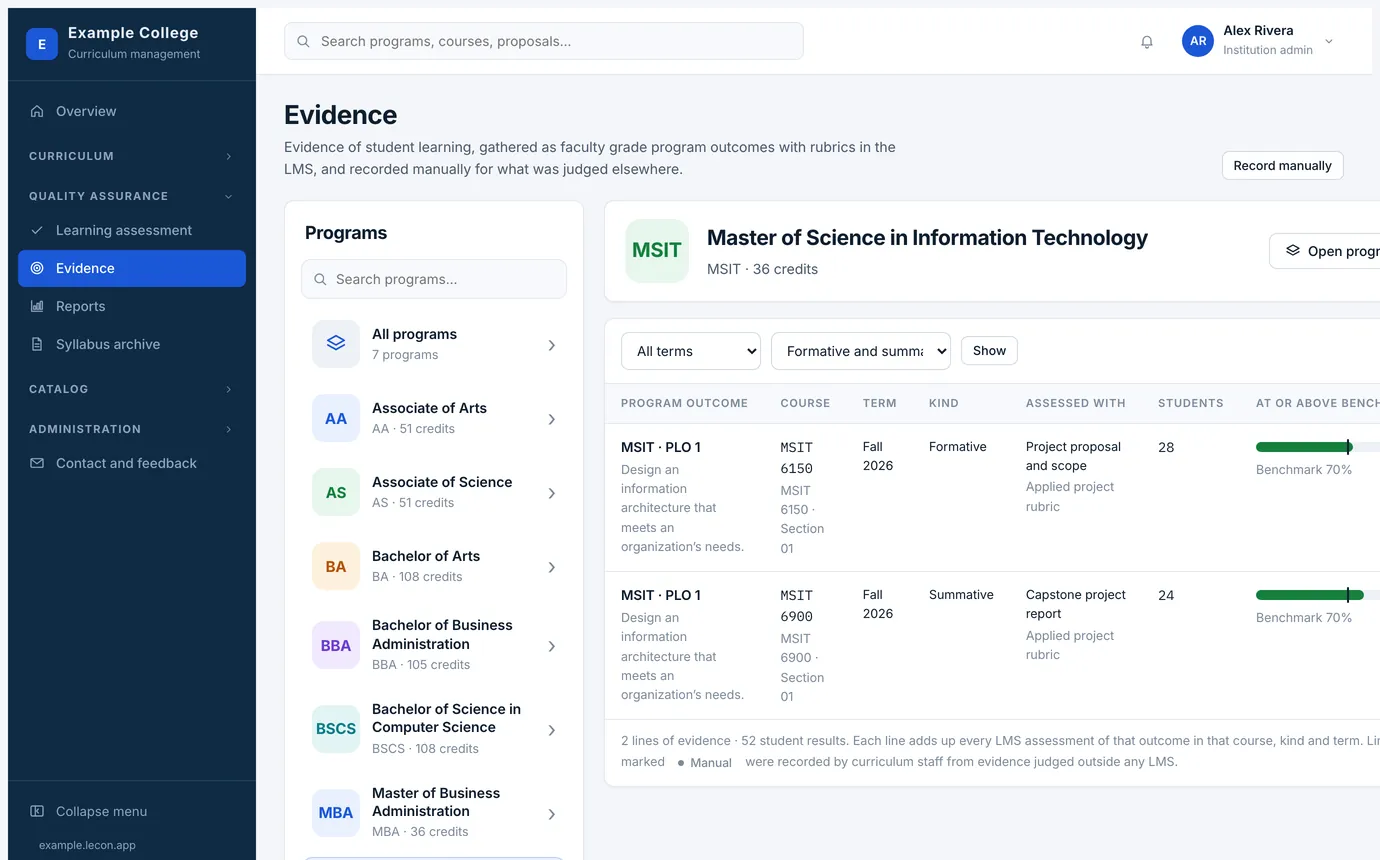Click the benchmark progress bar for MSIT 6150
This screenshot has width=1380, height=860.
tap(1318, 447)
